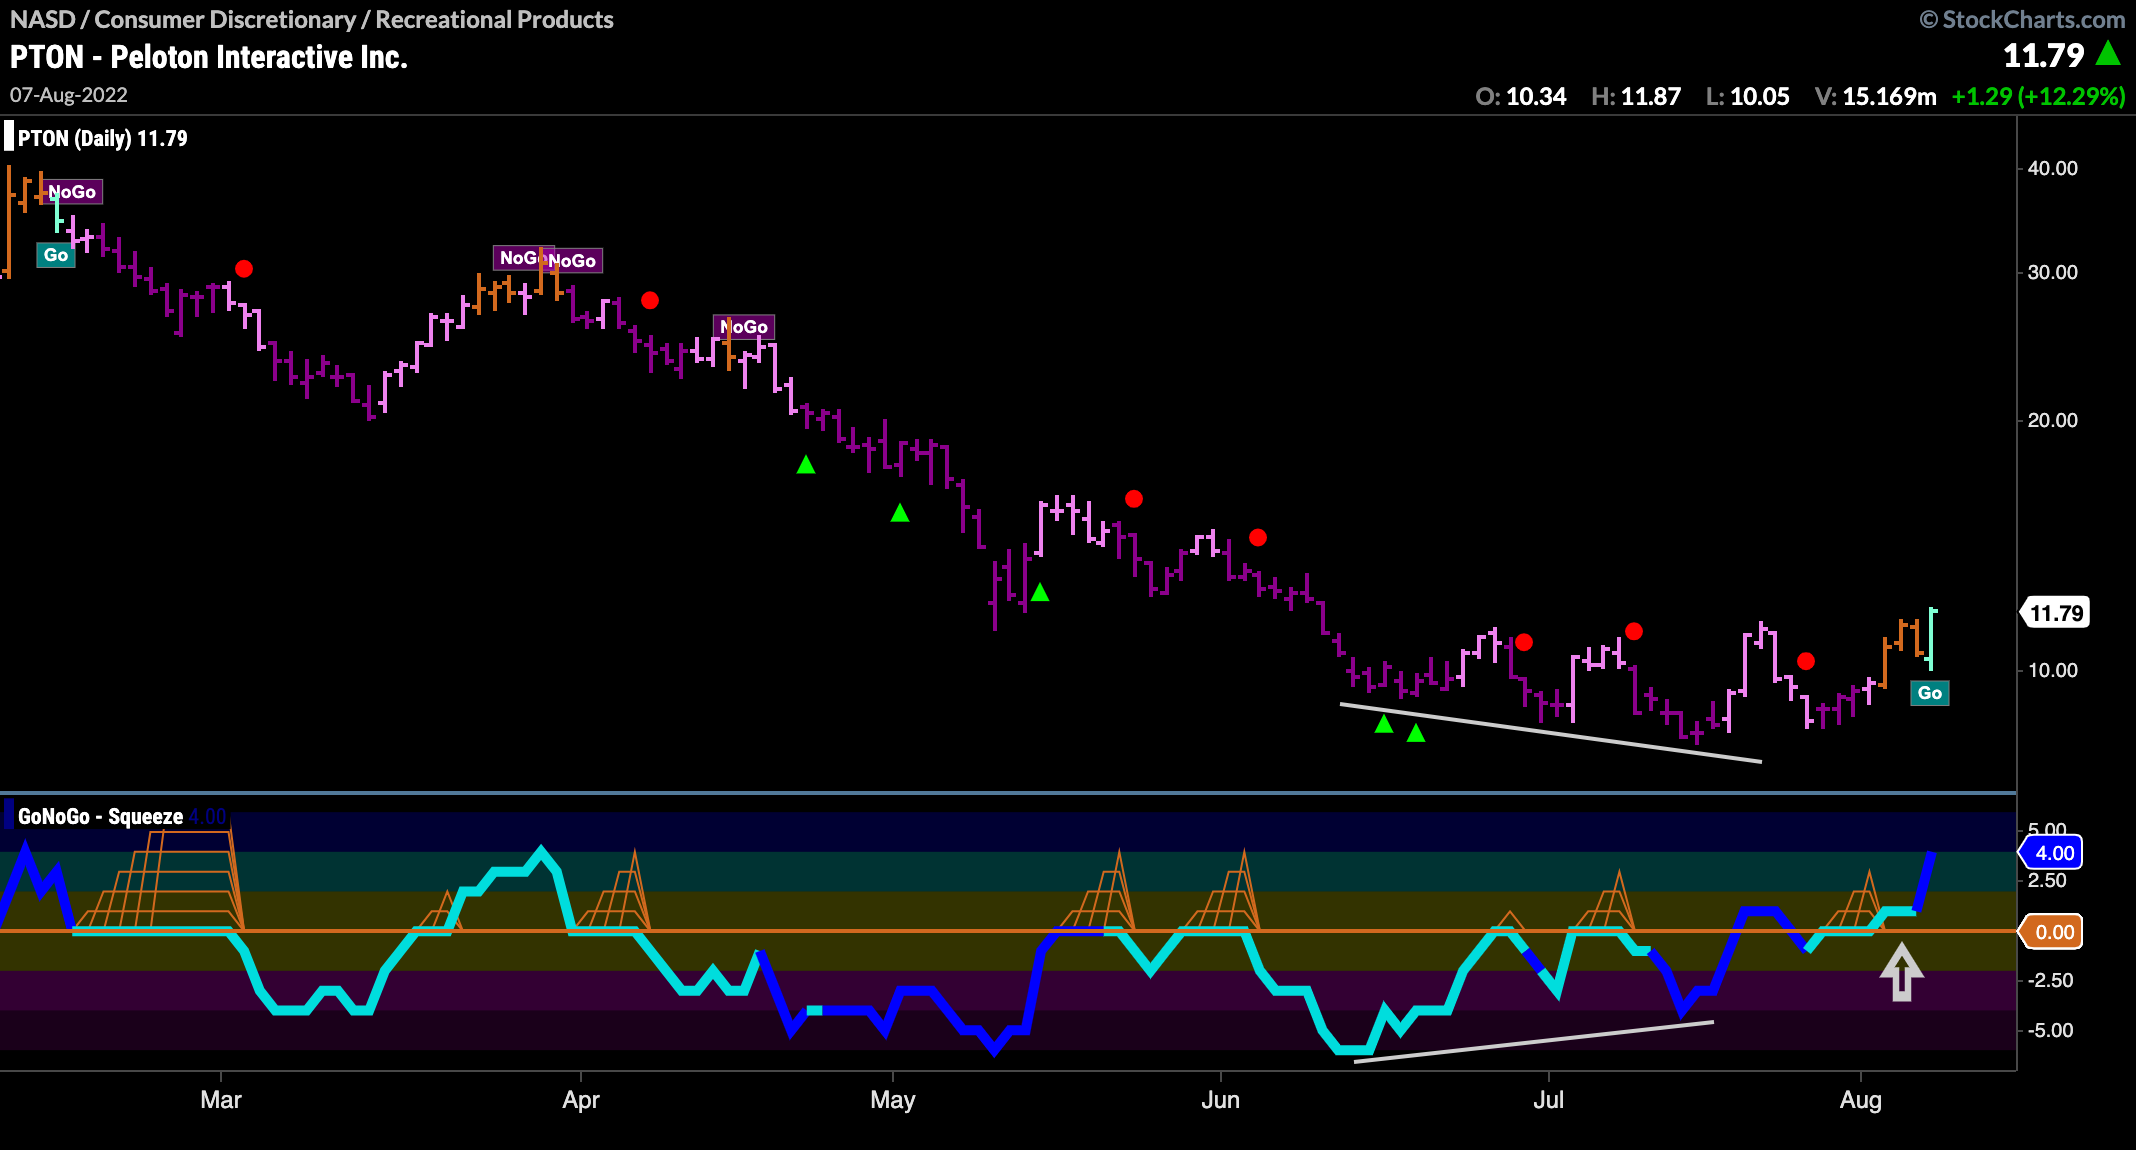Click the 10.00 price axis label
The width and height of the screenshot is (2136, 1150).
tap(2052, 670)
